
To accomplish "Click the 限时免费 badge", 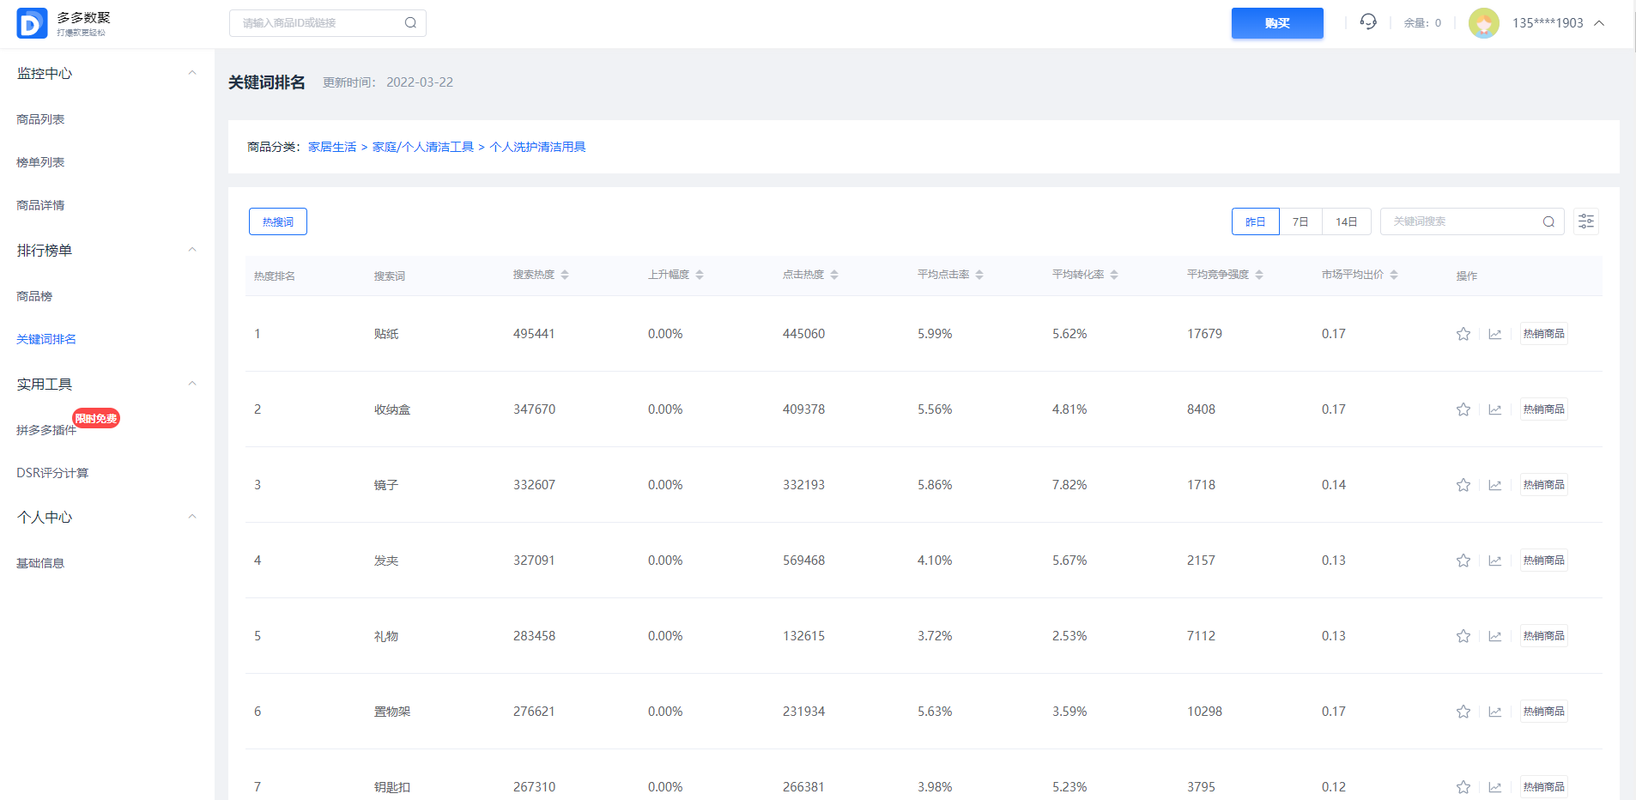I will [96, 418].
